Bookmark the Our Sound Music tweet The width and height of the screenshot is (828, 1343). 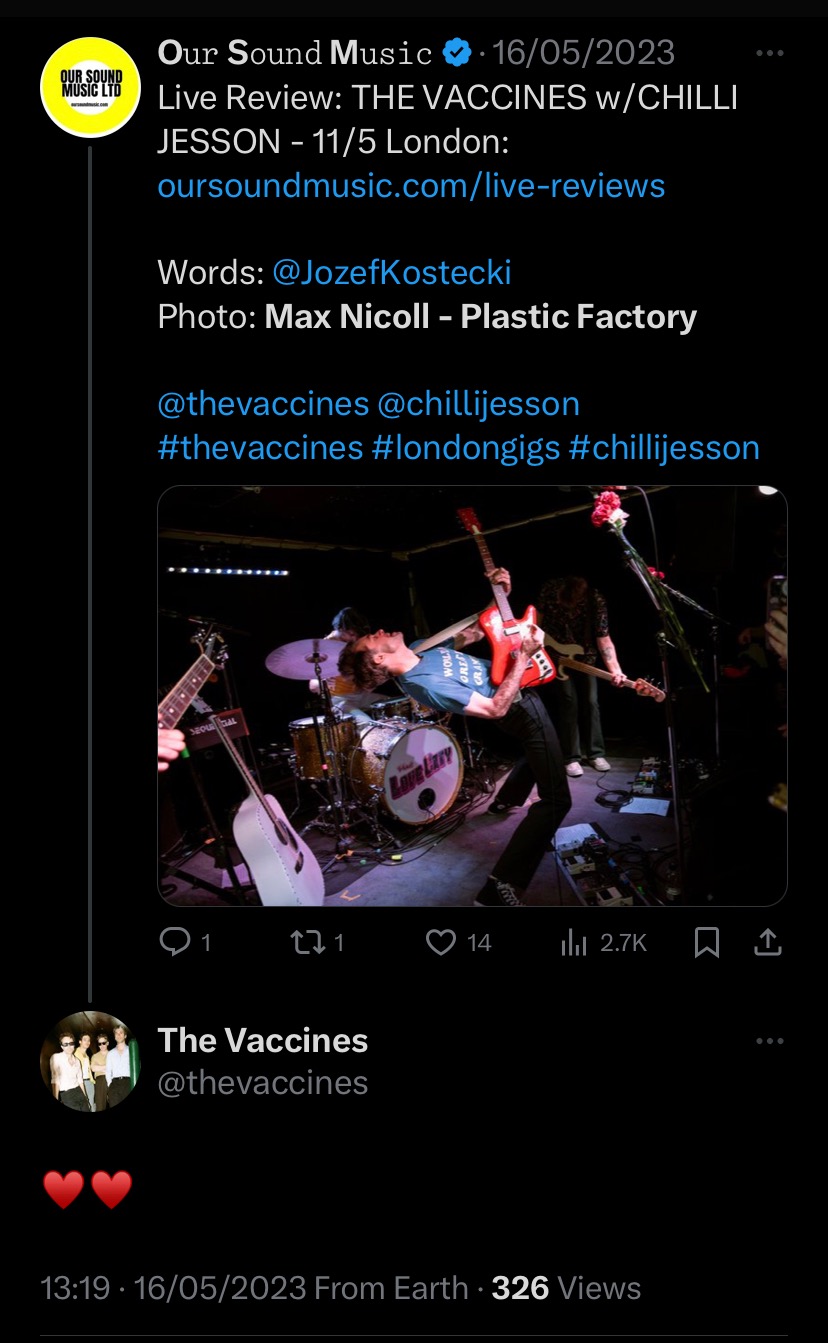pyautogui.click(x=707, y=942)
